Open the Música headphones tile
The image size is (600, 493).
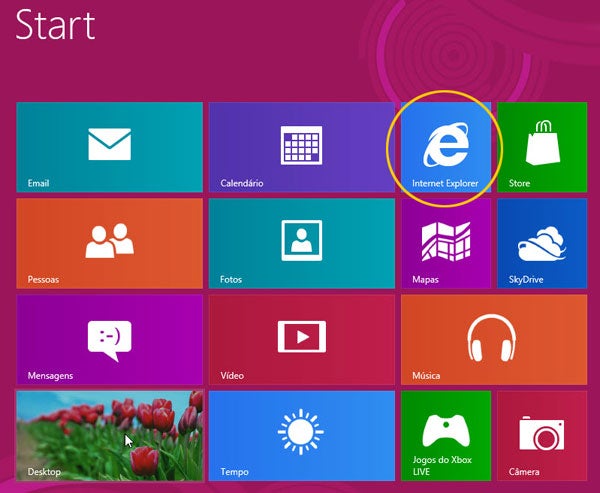(x=493, y=338)
